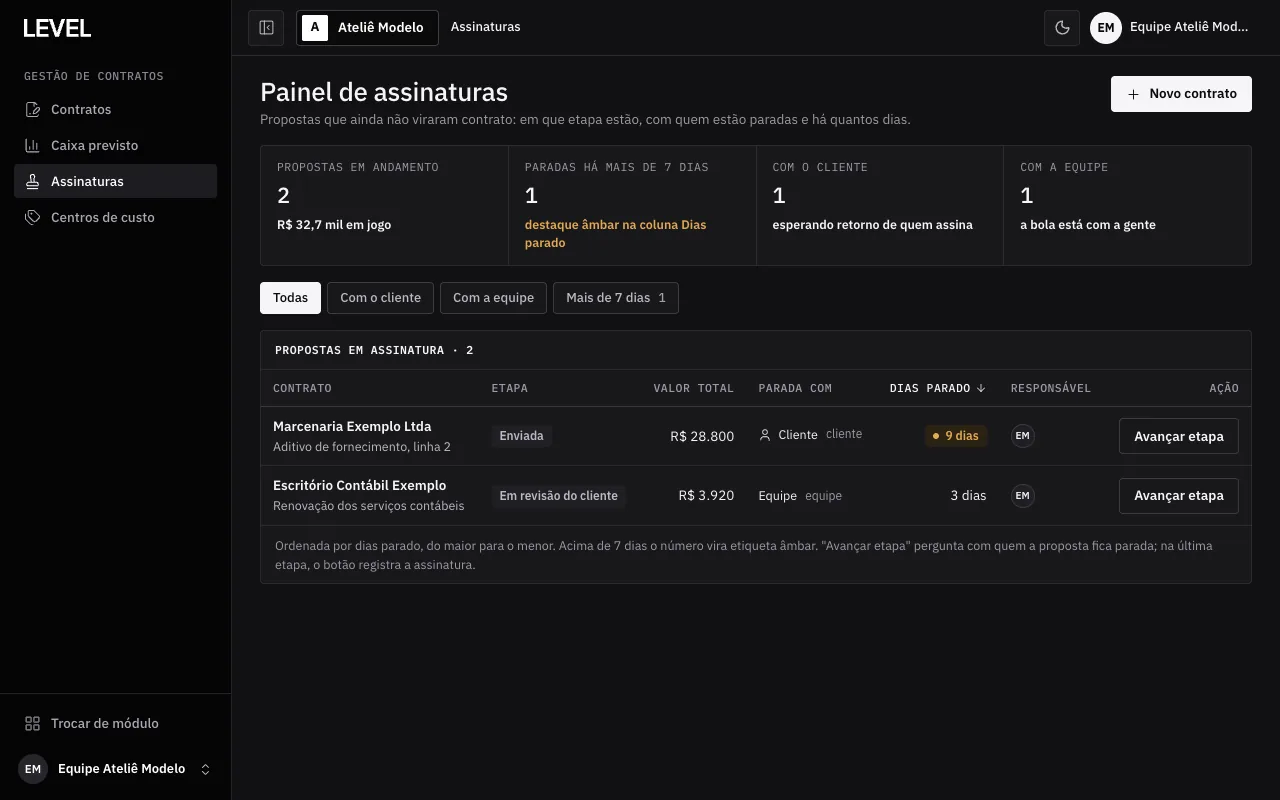Click the Propostas em andamento card
This screenshot has height=800, width=1280.
385,205
